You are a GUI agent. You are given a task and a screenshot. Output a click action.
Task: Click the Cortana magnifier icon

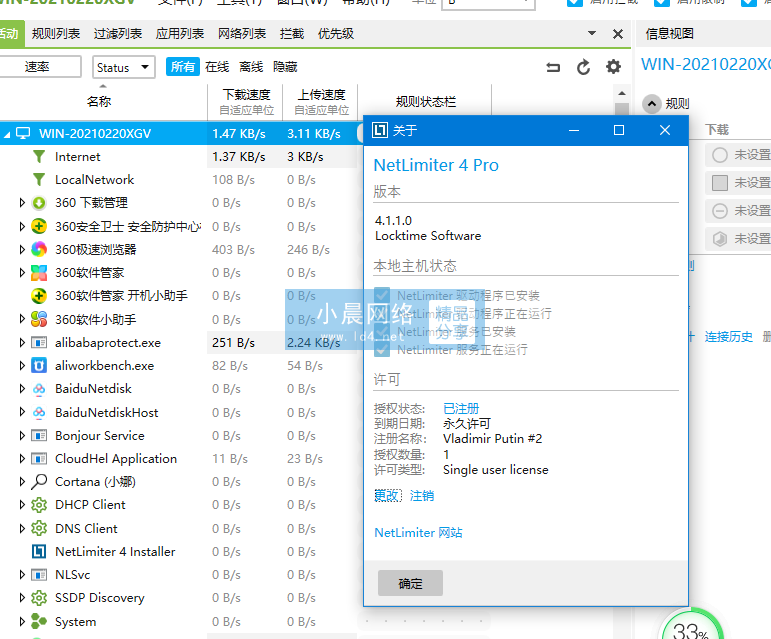point(38,482)
